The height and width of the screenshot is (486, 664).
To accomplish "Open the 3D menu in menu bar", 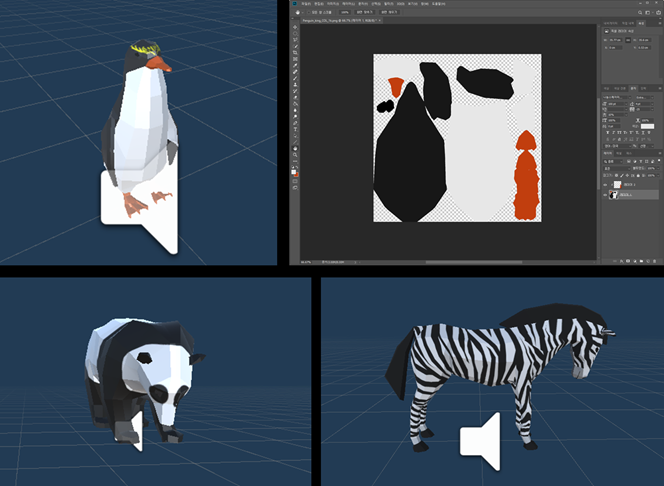I will [401, 4].
